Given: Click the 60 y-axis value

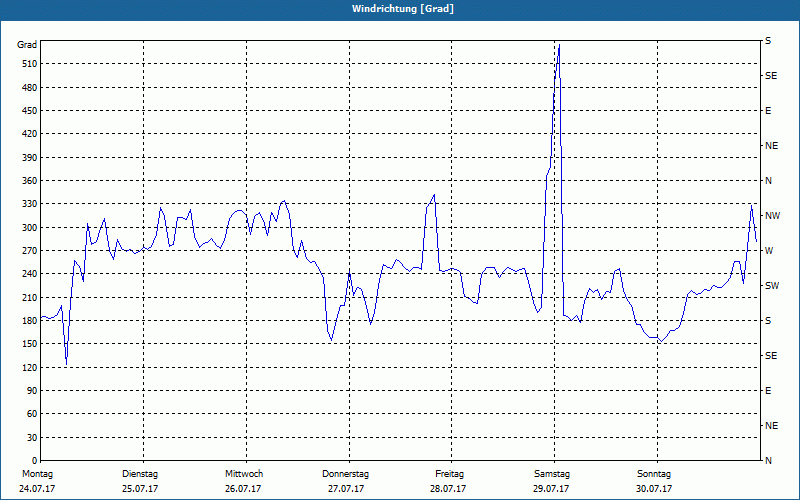Looking at the screenshot, I should click(32, 414).
